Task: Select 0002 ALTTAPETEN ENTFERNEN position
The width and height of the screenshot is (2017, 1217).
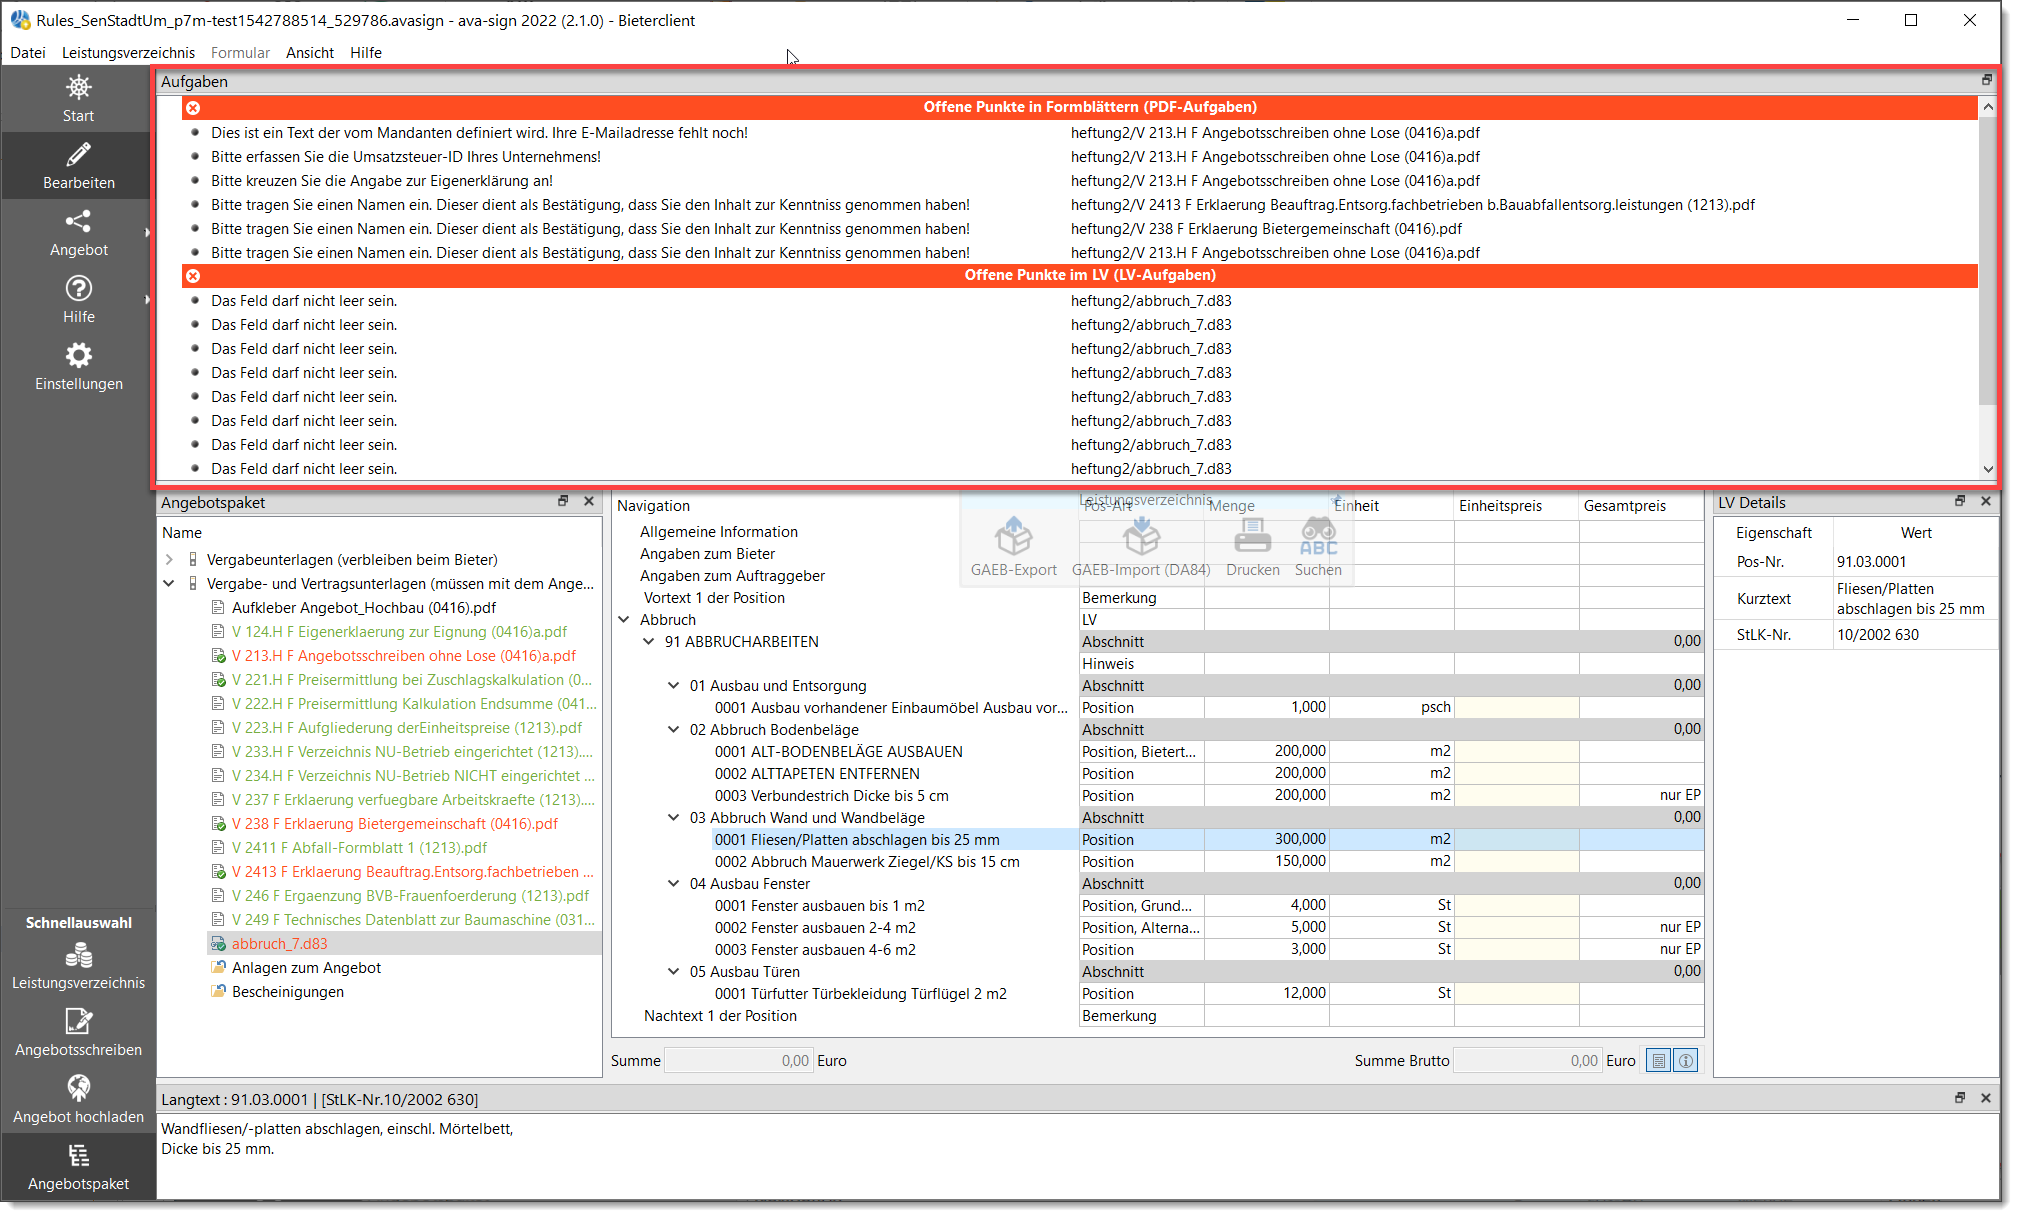Action: pos(816,774)
